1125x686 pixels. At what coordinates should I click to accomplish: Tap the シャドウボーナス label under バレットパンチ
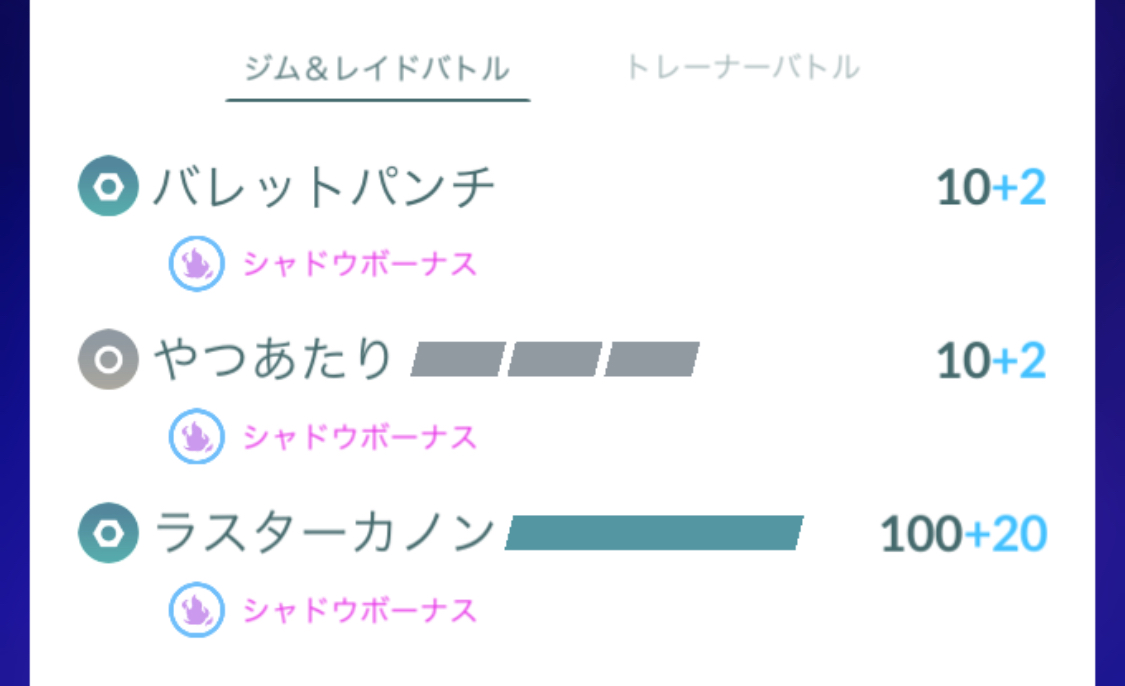(359, 264)
